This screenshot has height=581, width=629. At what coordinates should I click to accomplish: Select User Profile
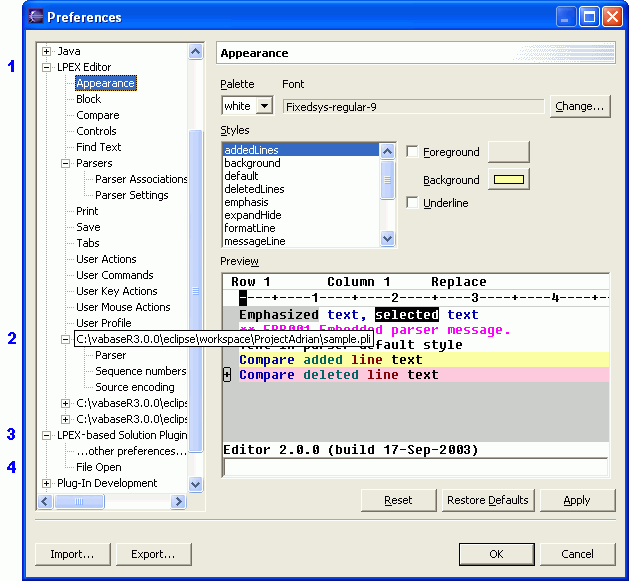[104, 323]
